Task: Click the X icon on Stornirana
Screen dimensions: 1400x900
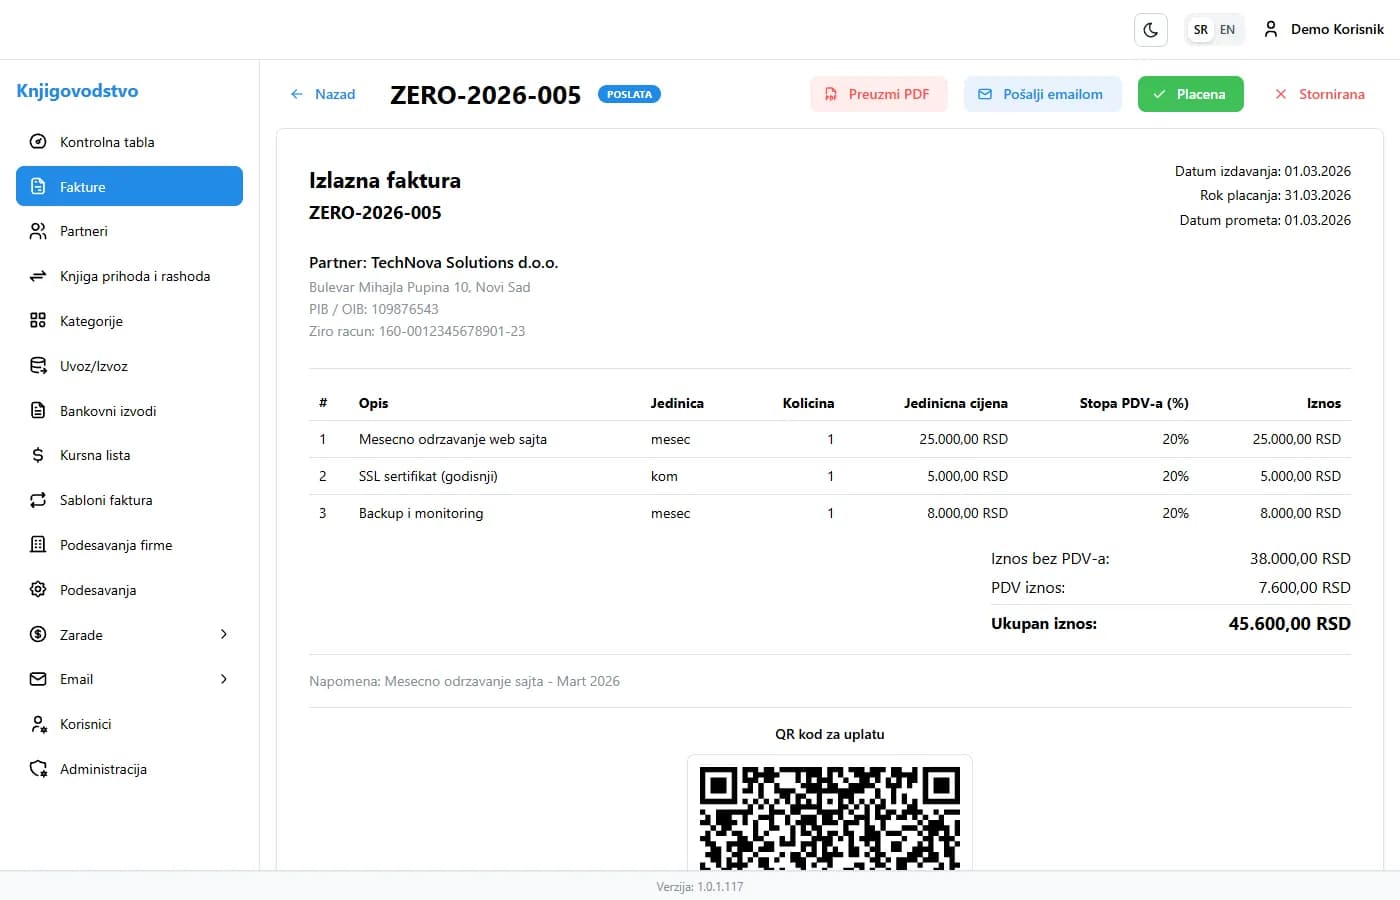Action: pyautogui.click(x=1281, y=94)
